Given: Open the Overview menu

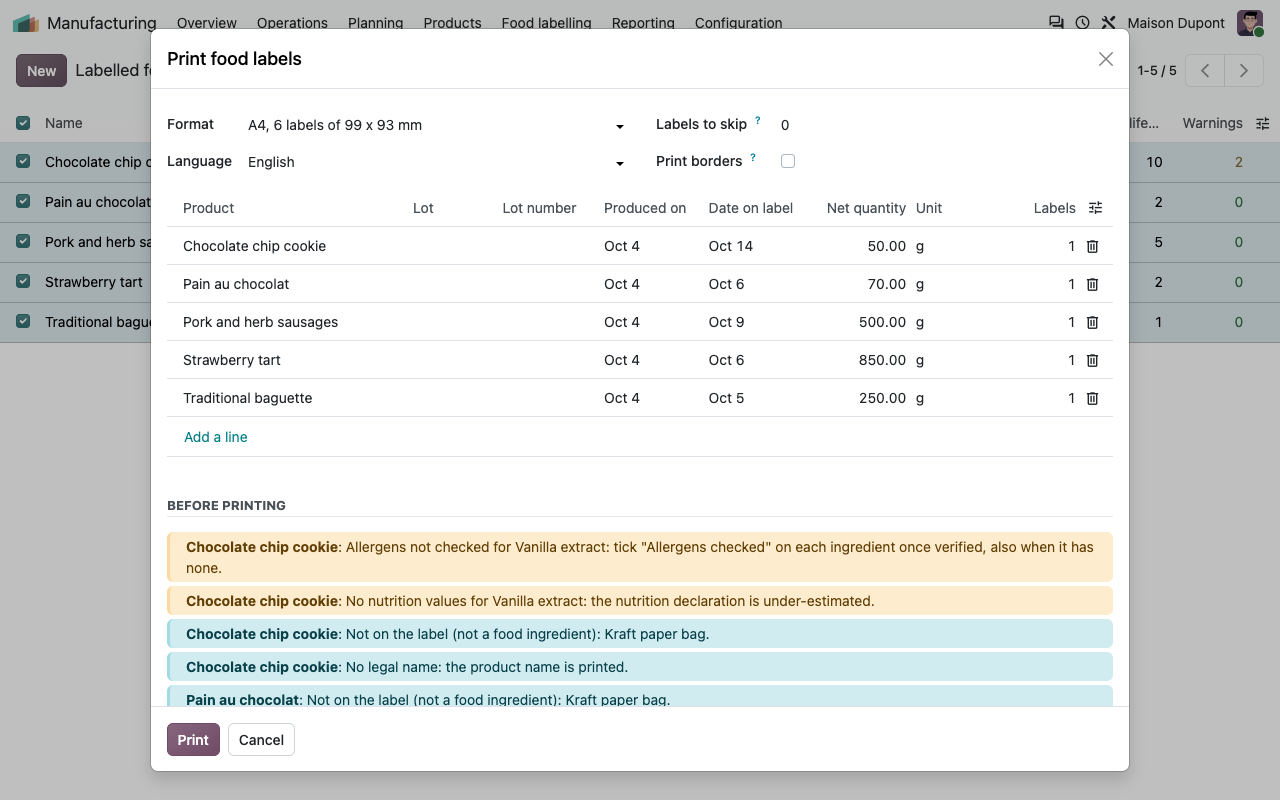Looking at the screenshot, I should pyautogui.click(x=207, y=23).
